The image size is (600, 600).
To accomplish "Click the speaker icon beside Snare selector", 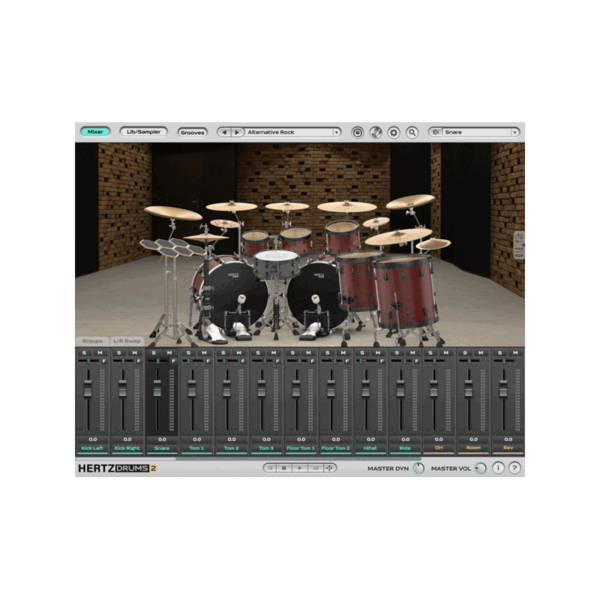I will 435,132.
